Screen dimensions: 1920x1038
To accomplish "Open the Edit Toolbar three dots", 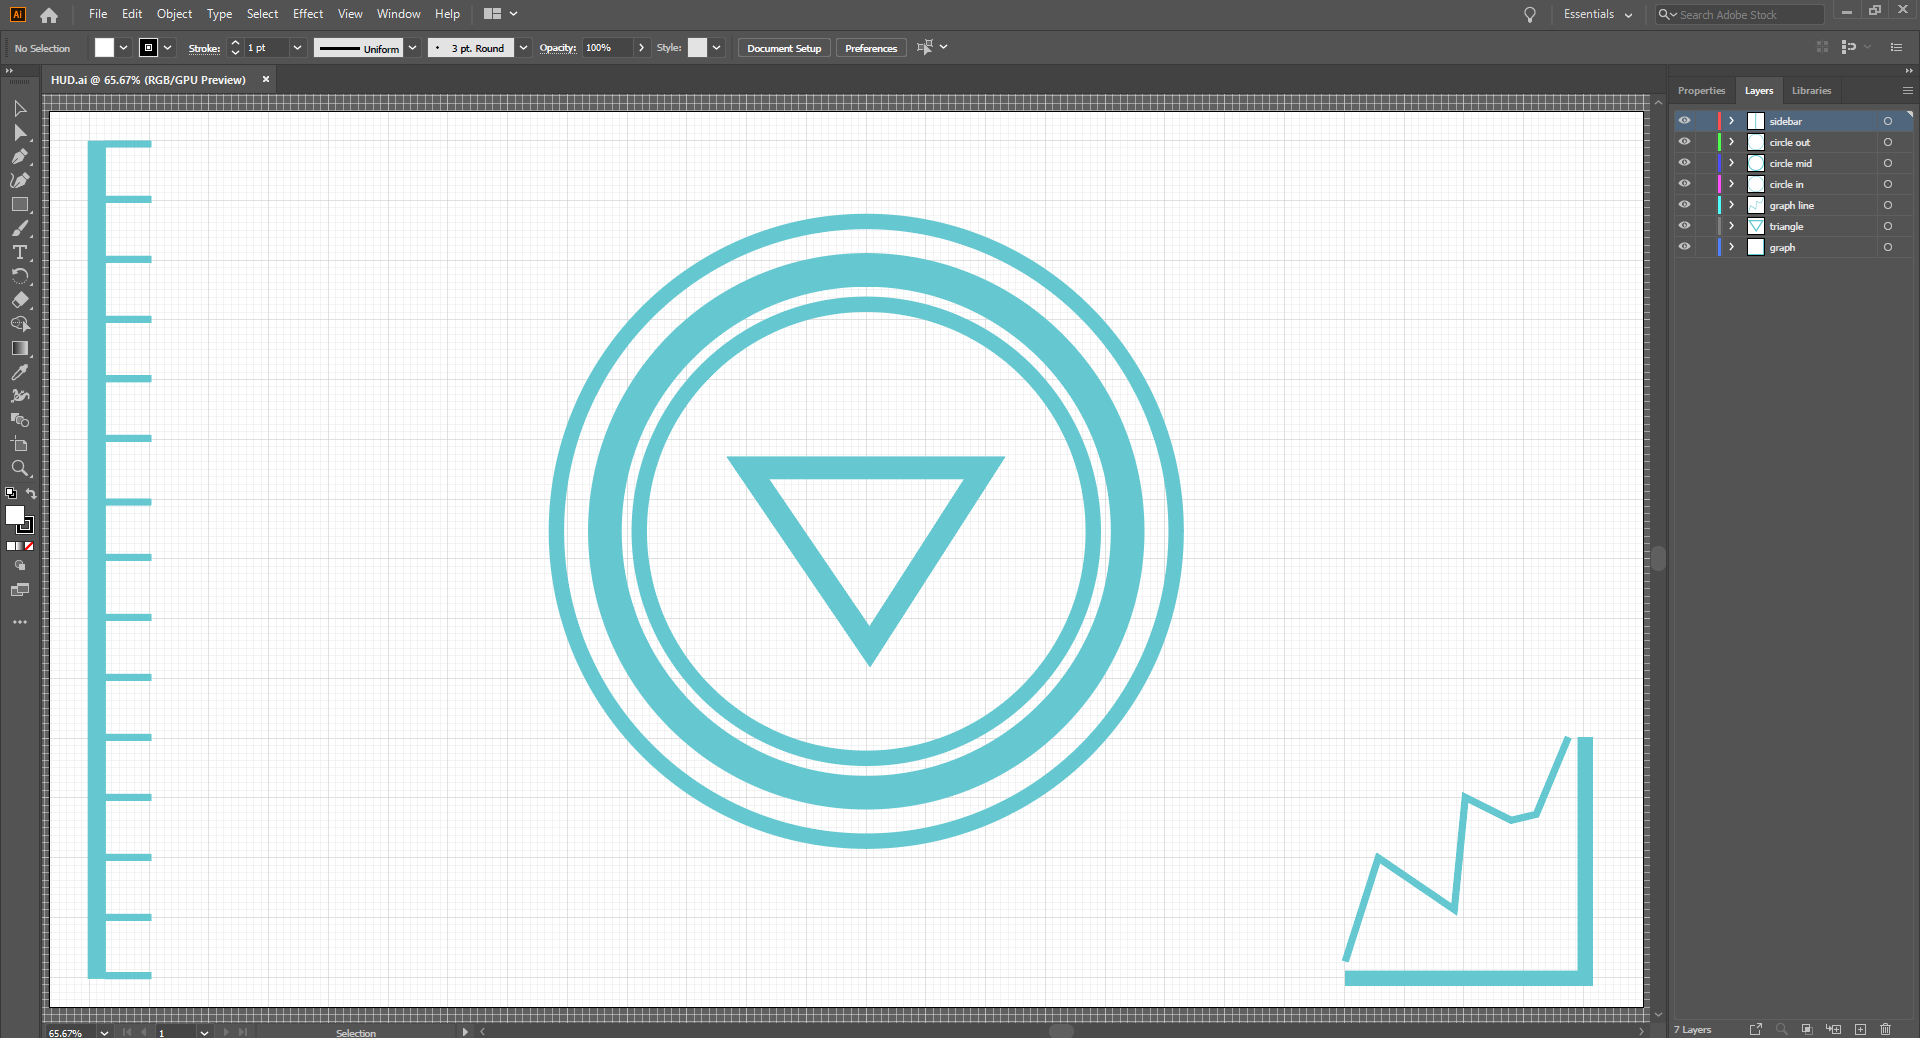I will tap(20, 622).
